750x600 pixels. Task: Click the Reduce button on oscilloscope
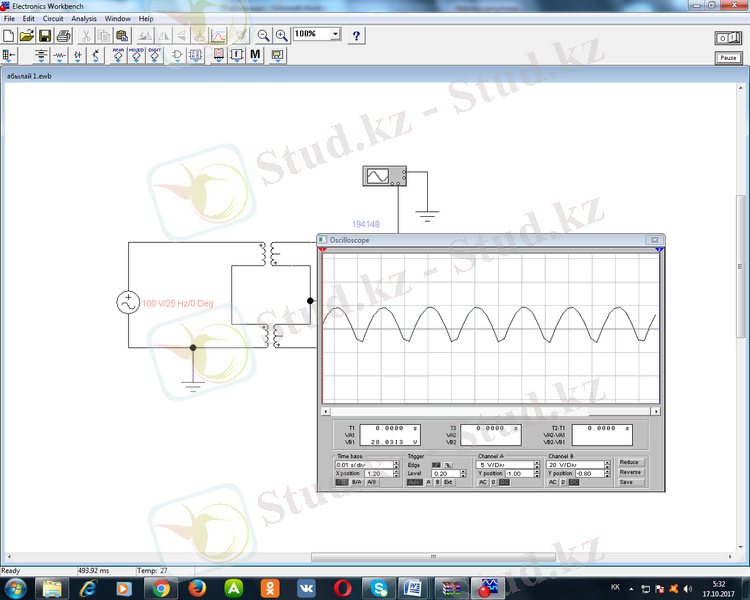point(629,463)
